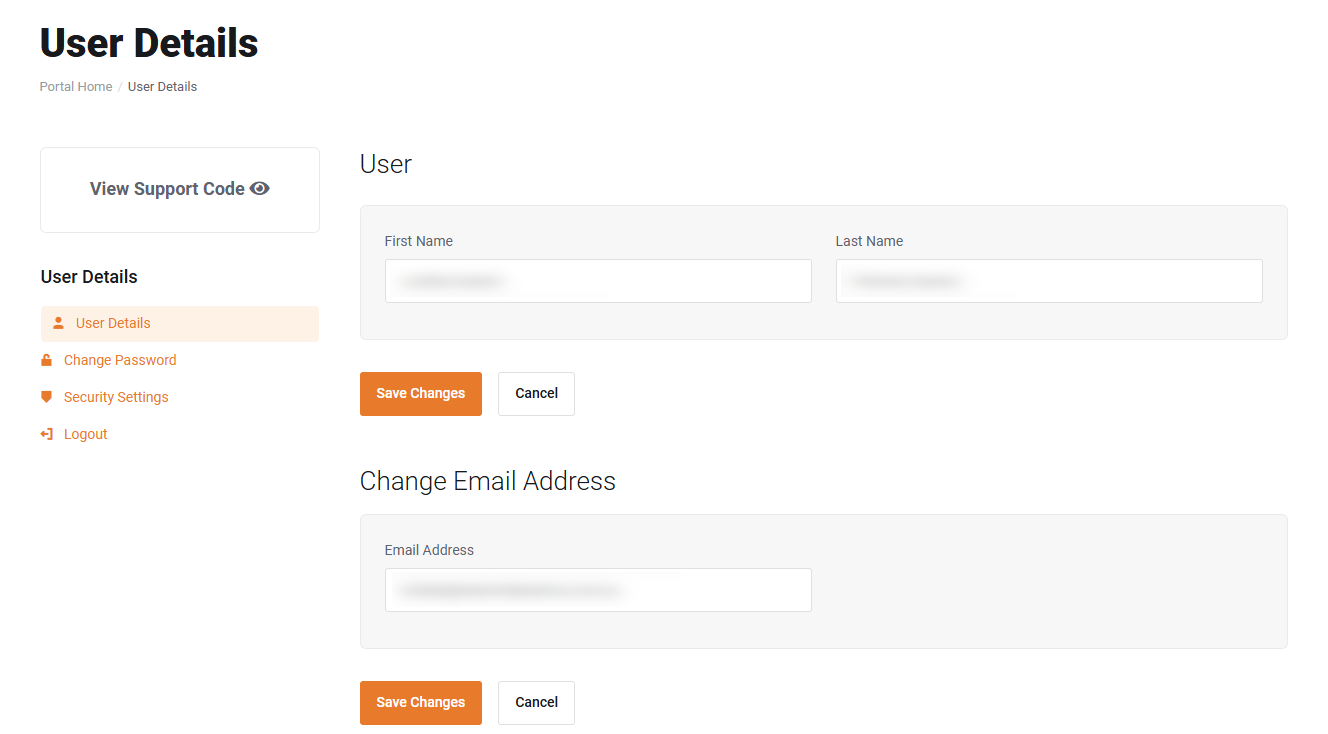Save Changes under Change Email Address
The height and width of the screenshot is (734, 1328).
click(421, 703)
